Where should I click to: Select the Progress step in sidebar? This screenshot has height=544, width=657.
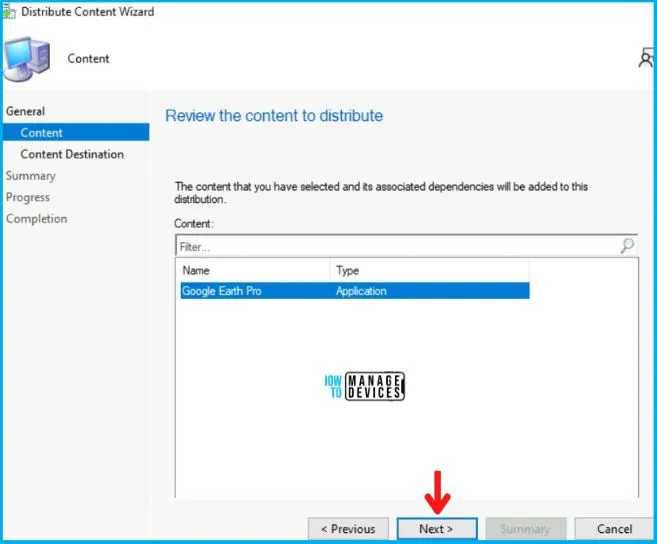pyautogui.click(x=28, y=197)
